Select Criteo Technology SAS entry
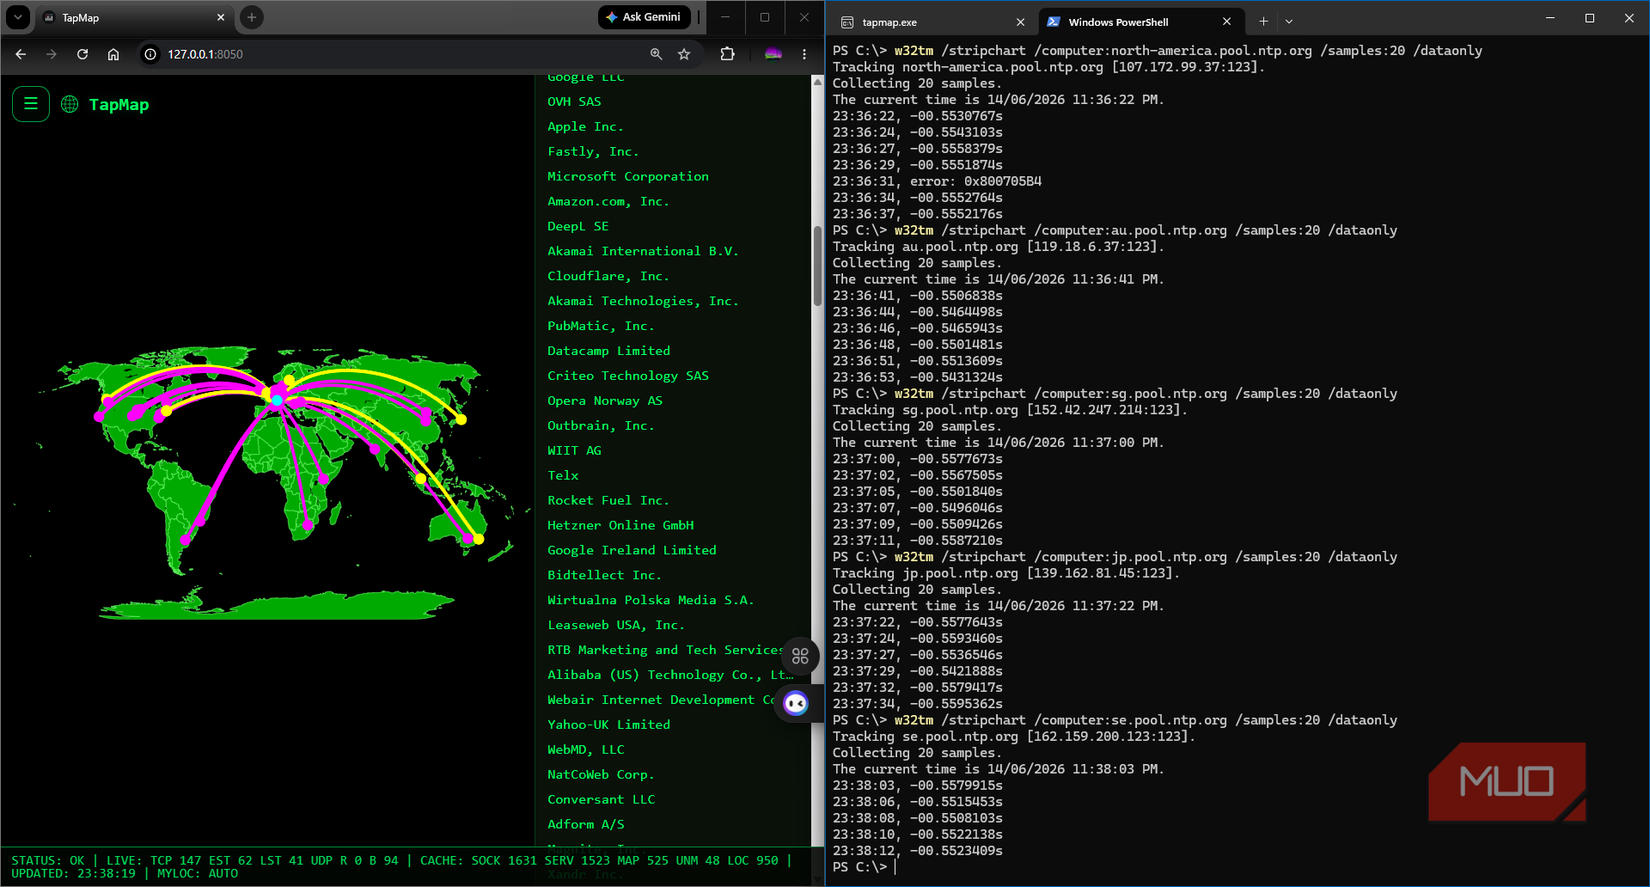This screenshot has width=1650, height=887. [628, 376]
